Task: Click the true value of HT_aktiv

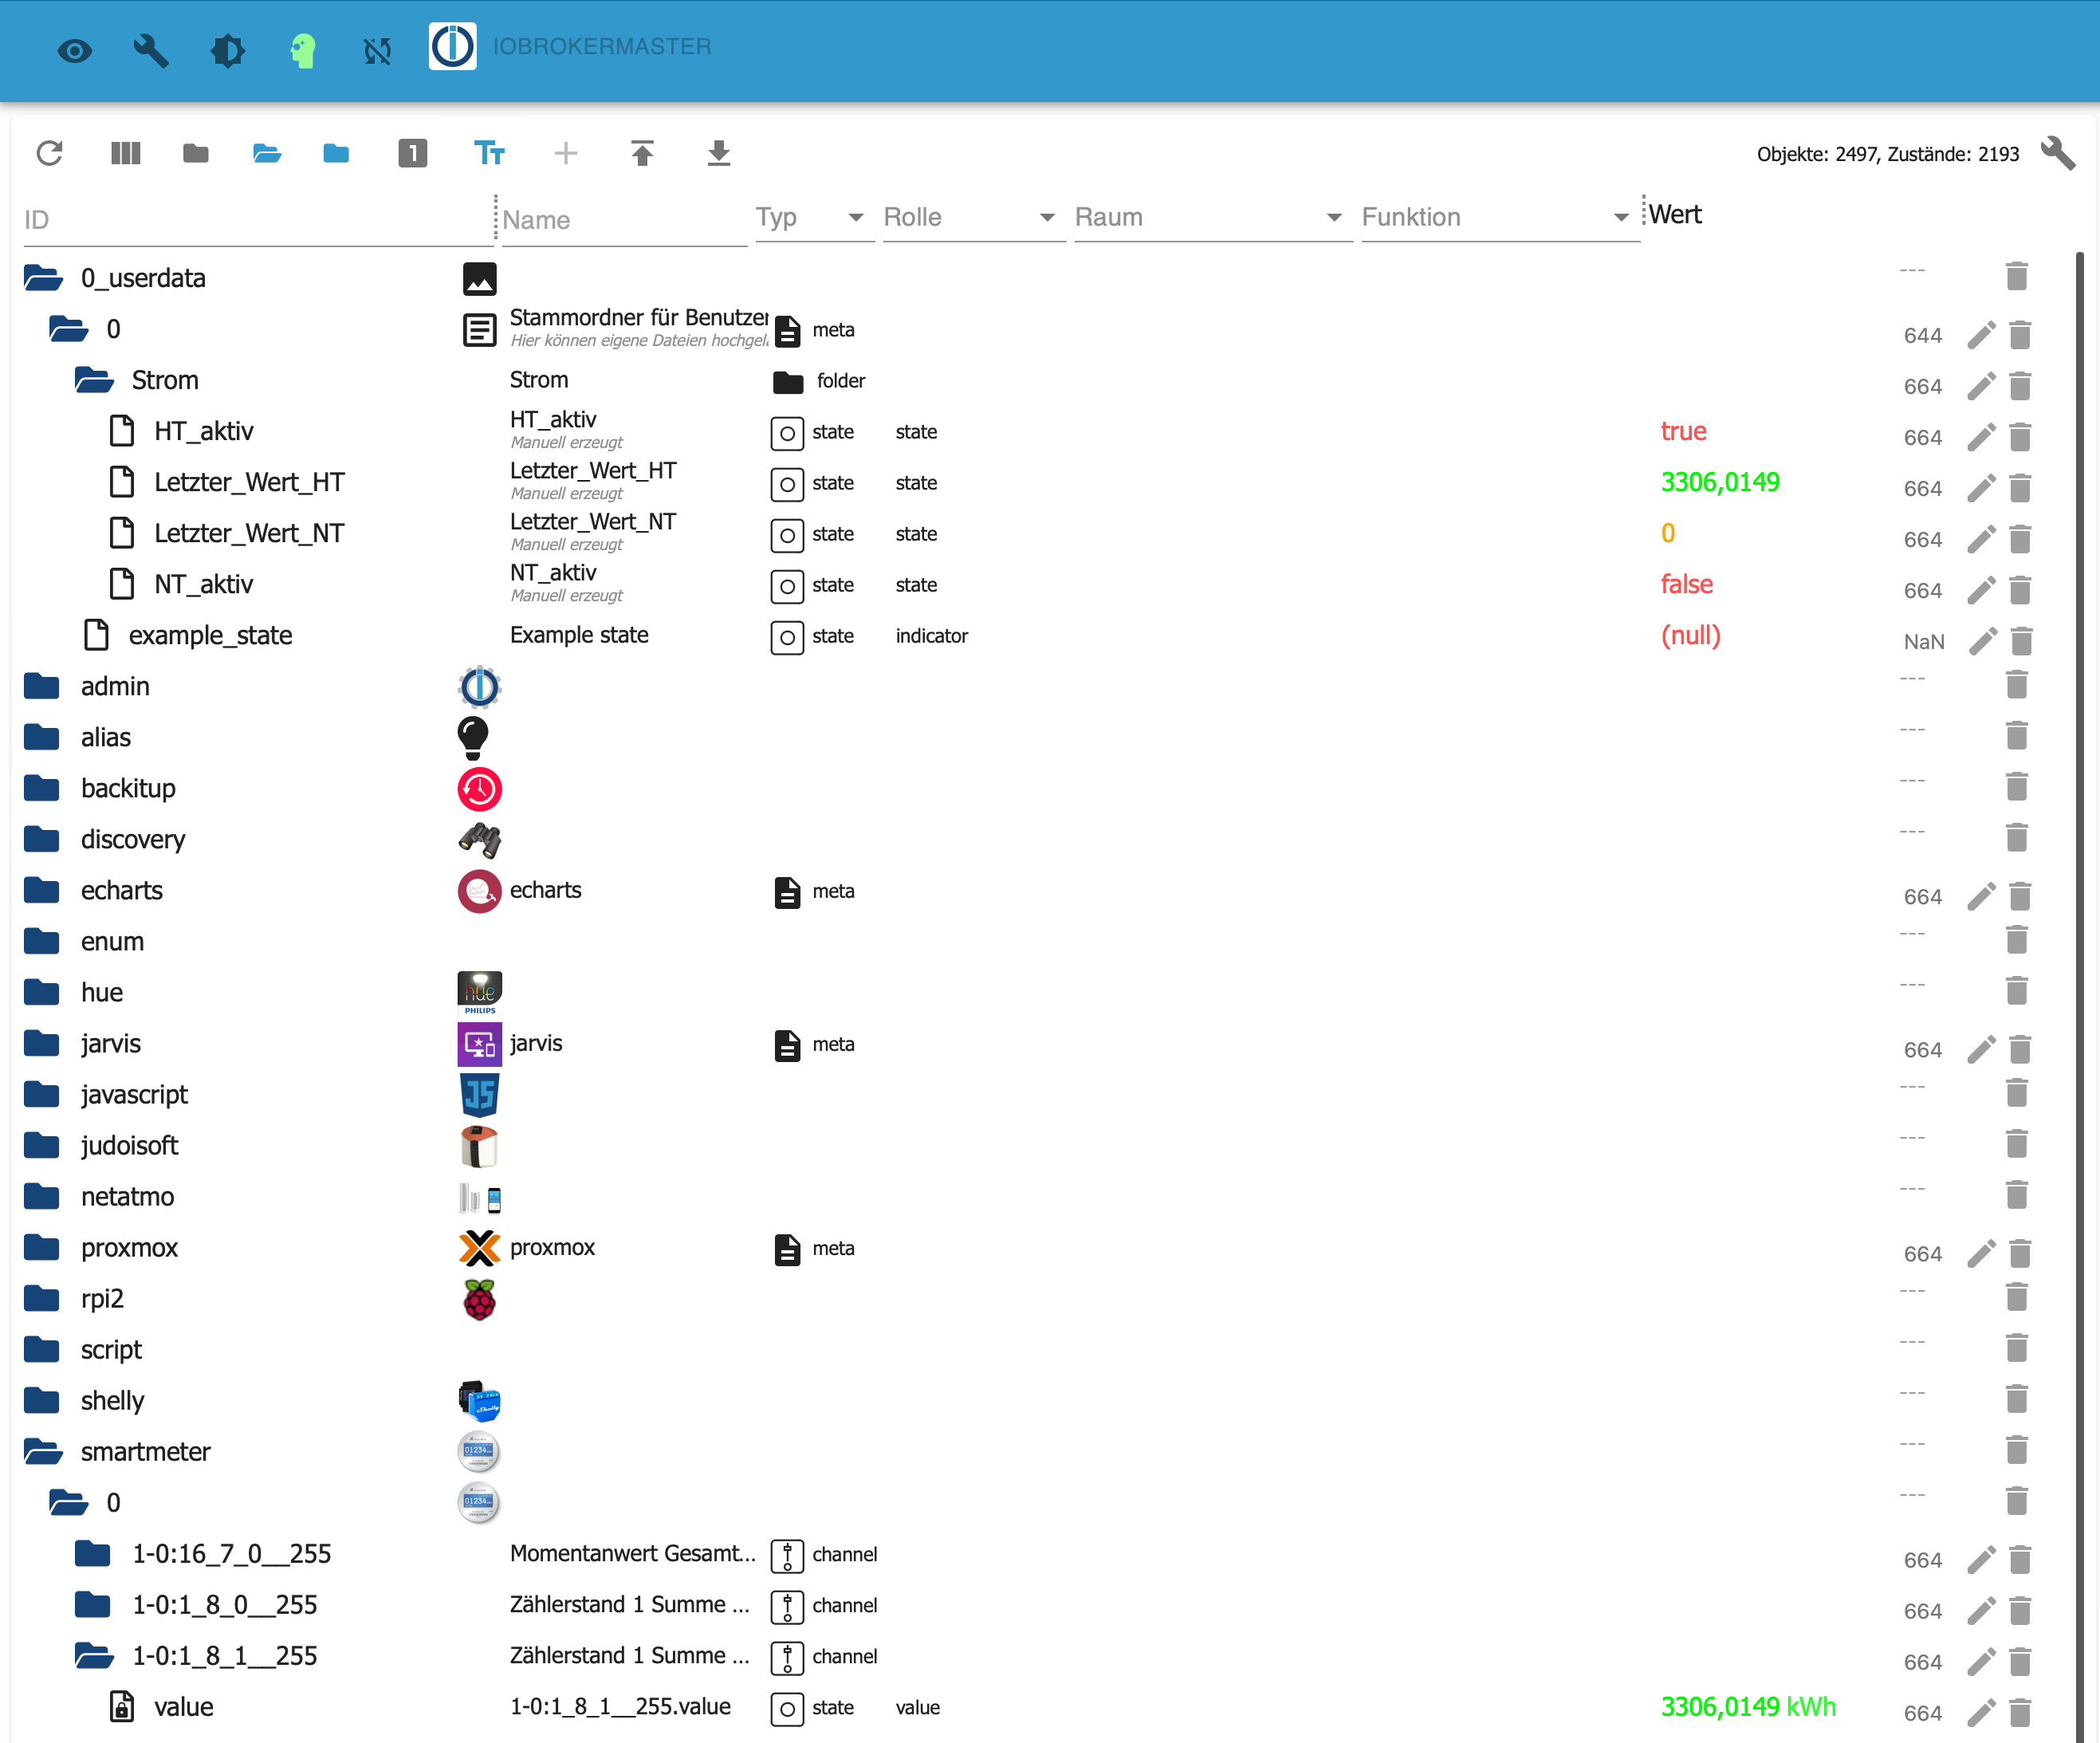Action: coord(1683,431)
